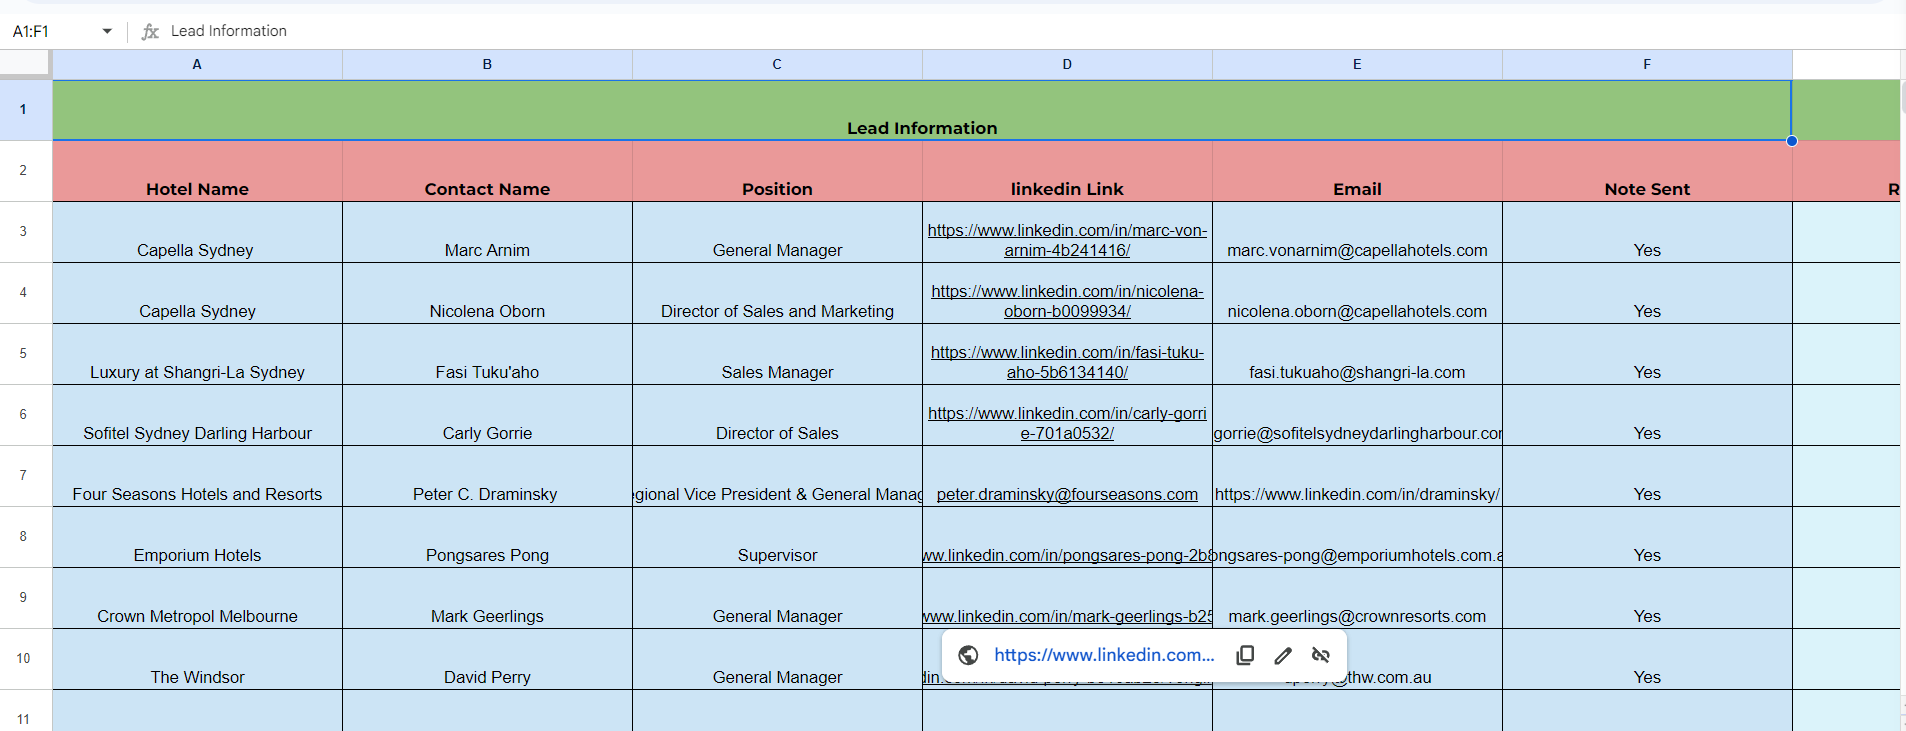Select the Yes cell in The Windsor row
The width and height of the screenshot is (1906, 731).
click(x=1647, y=659)
